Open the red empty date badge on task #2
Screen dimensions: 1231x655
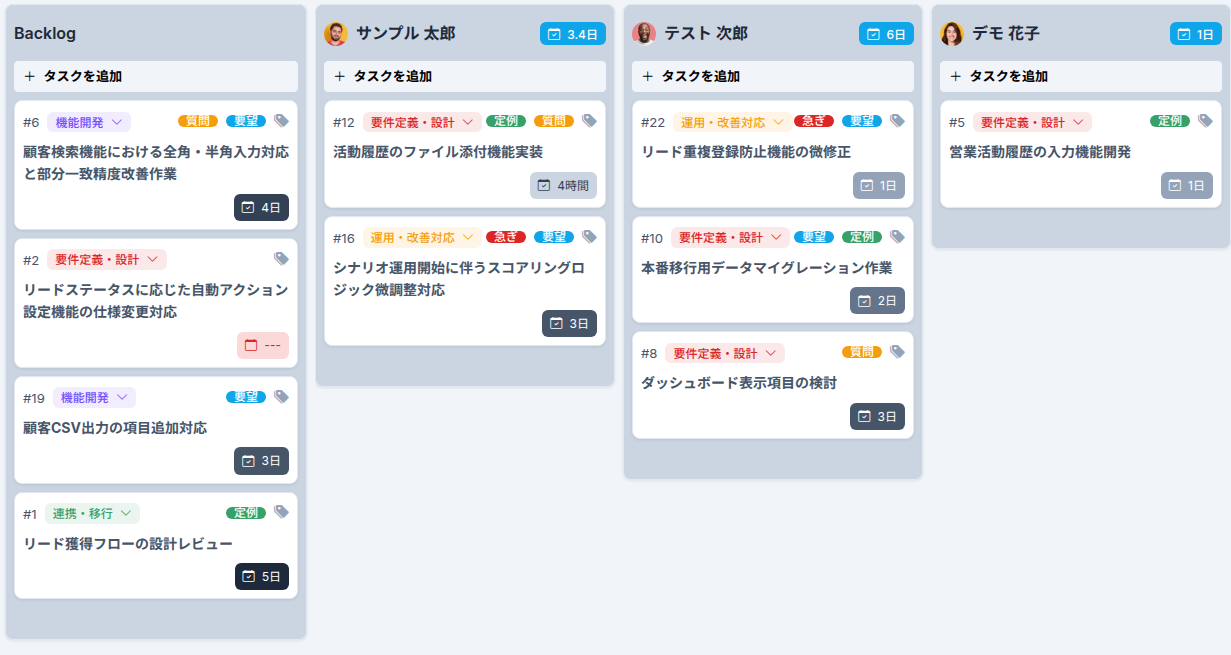point(263,345)
